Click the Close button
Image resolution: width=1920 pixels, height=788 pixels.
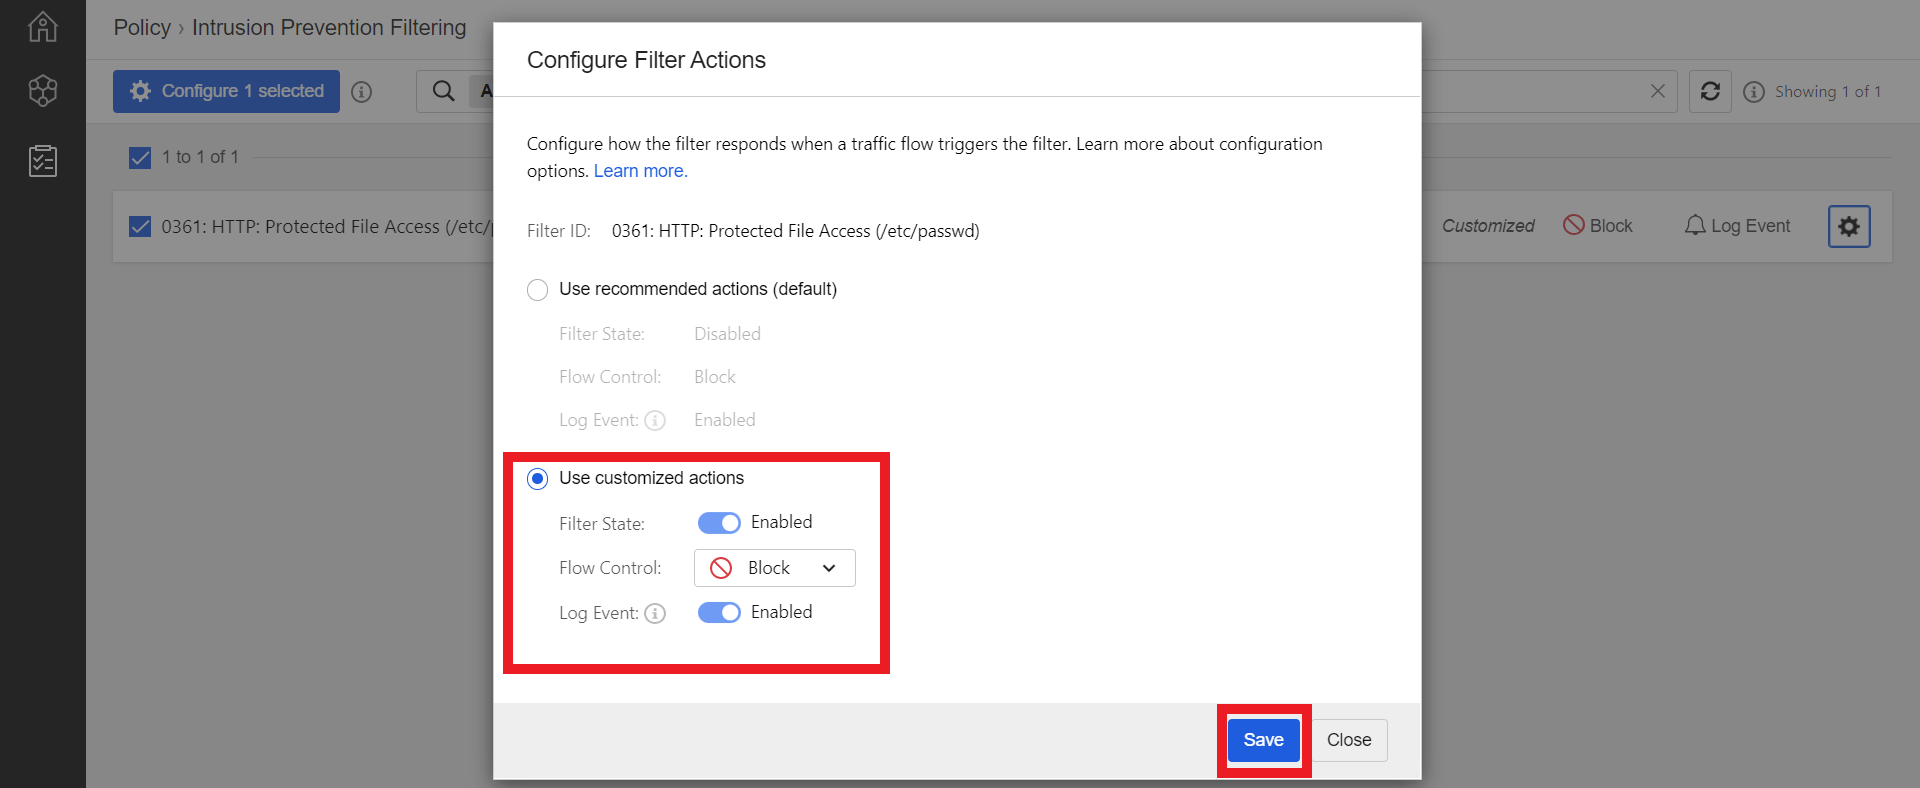pos(1349,740)
